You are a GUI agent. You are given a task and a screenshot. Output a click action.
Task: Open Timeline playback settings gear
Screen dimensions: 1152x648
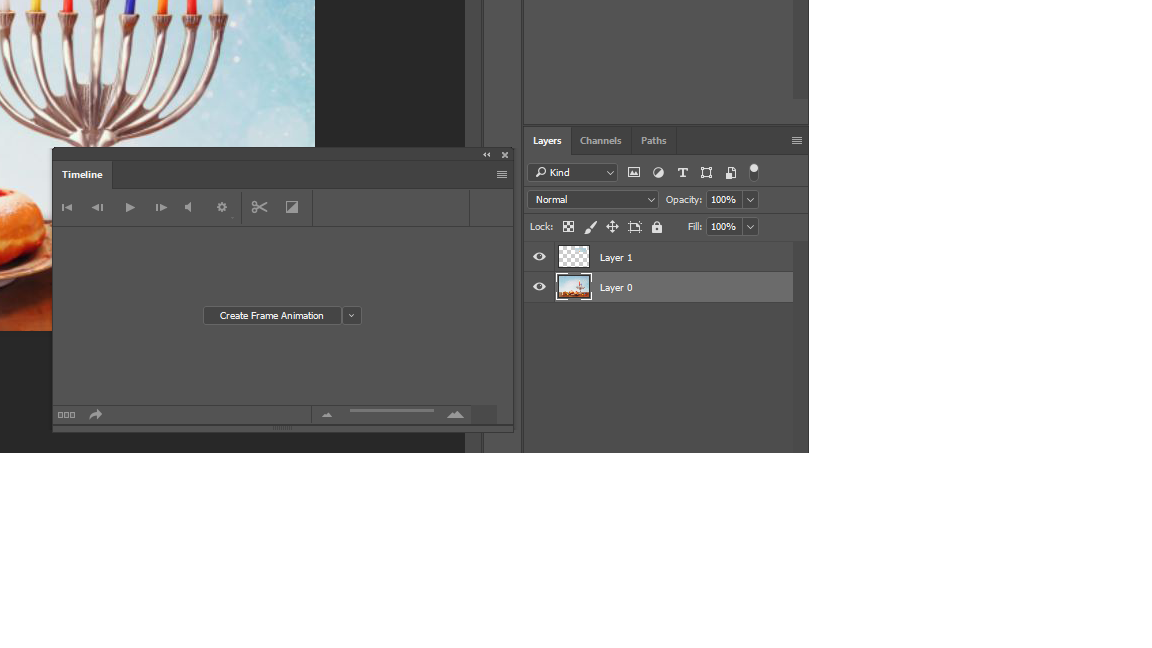click(222, 208)
